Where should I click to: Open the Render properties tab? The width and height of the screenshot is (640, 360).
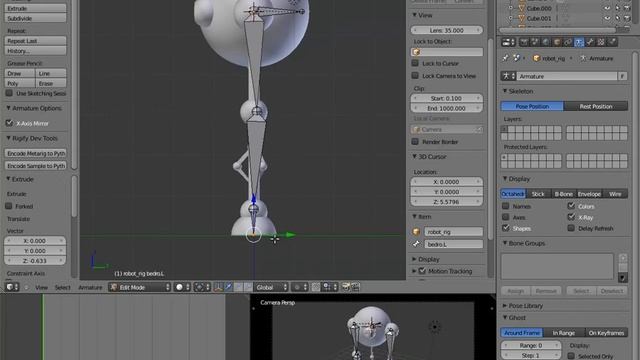click(524, 42)
